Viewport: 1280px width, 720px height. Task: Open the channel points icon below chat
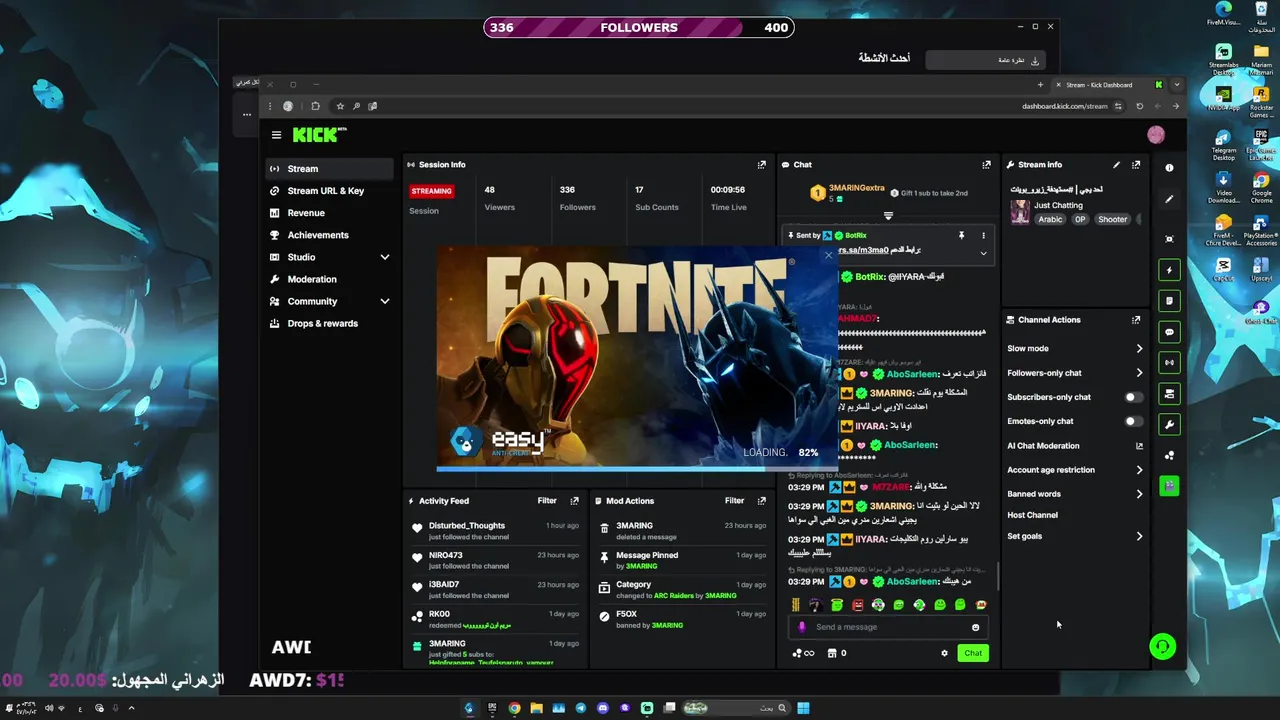pyautogui.click(x=802, y=653)
